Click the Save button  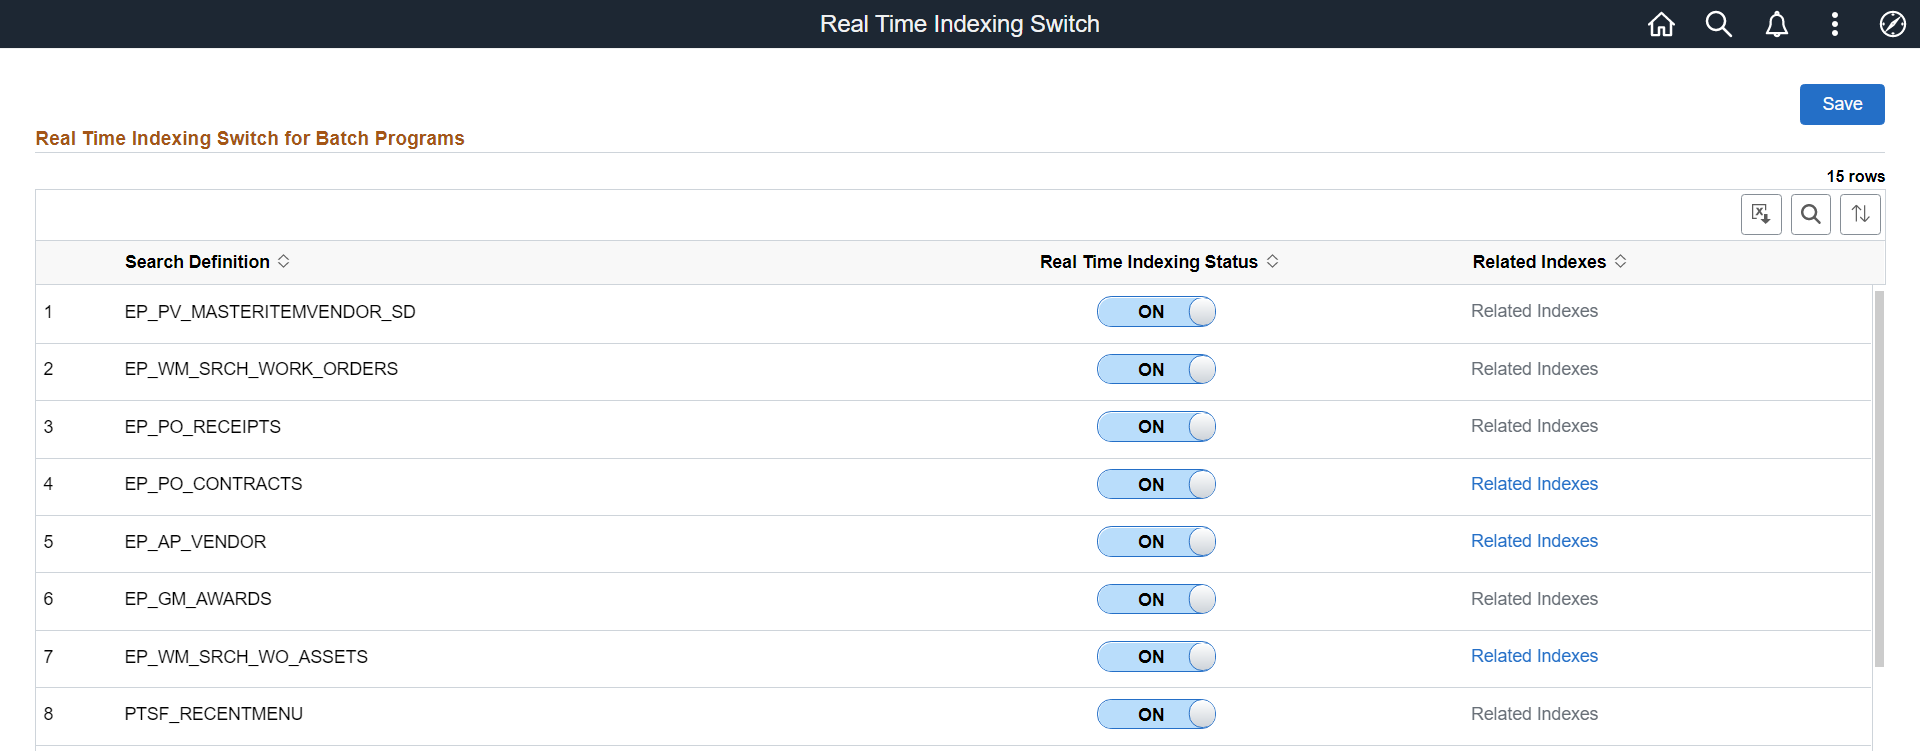point(1842,104)
